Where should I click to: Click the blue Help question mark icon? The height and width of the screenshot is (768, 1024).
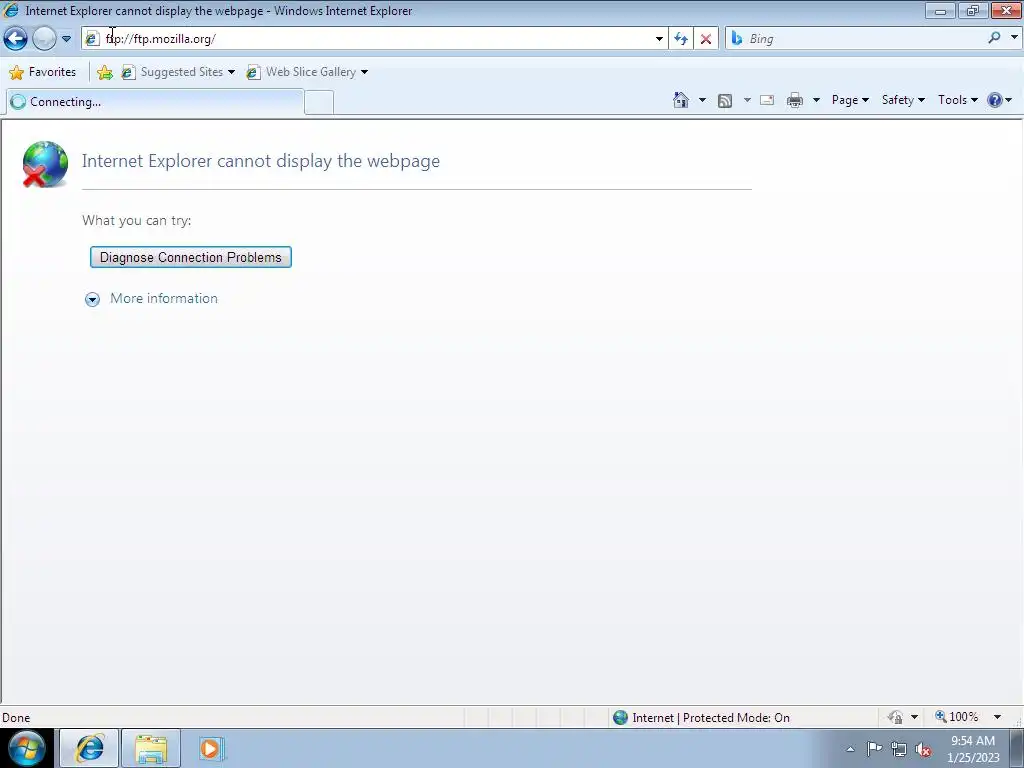995,100
